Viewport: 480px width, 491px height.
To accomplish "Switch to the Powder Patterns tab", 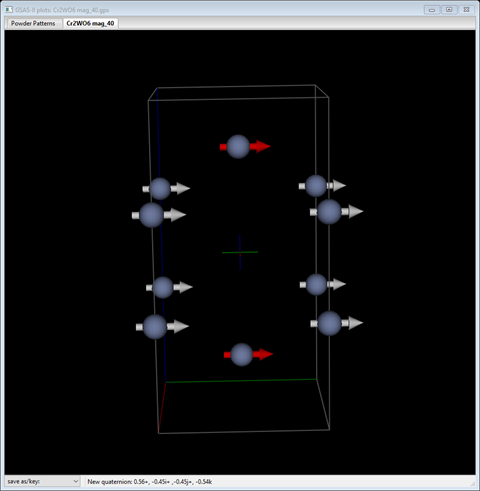I will point(33,23).
